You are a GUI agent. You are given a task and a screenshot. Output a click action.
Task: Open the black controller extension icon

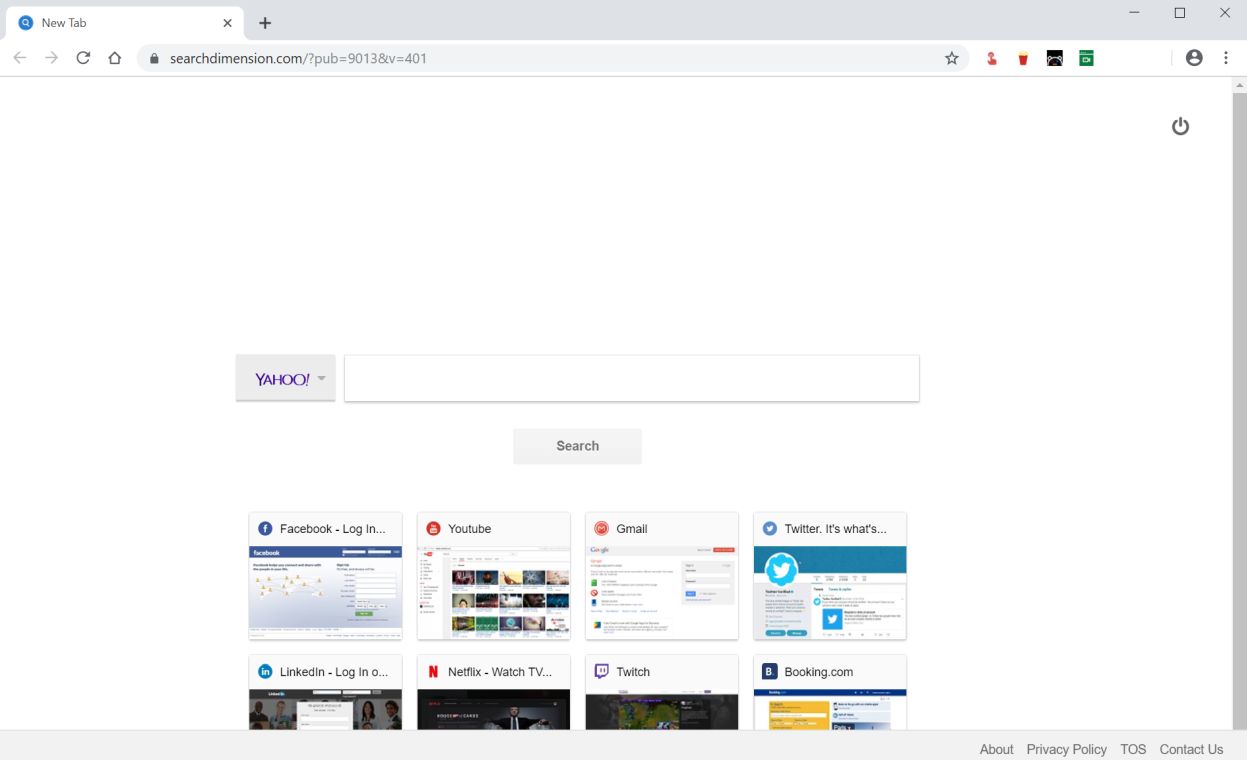click(x=1054, y=58)
